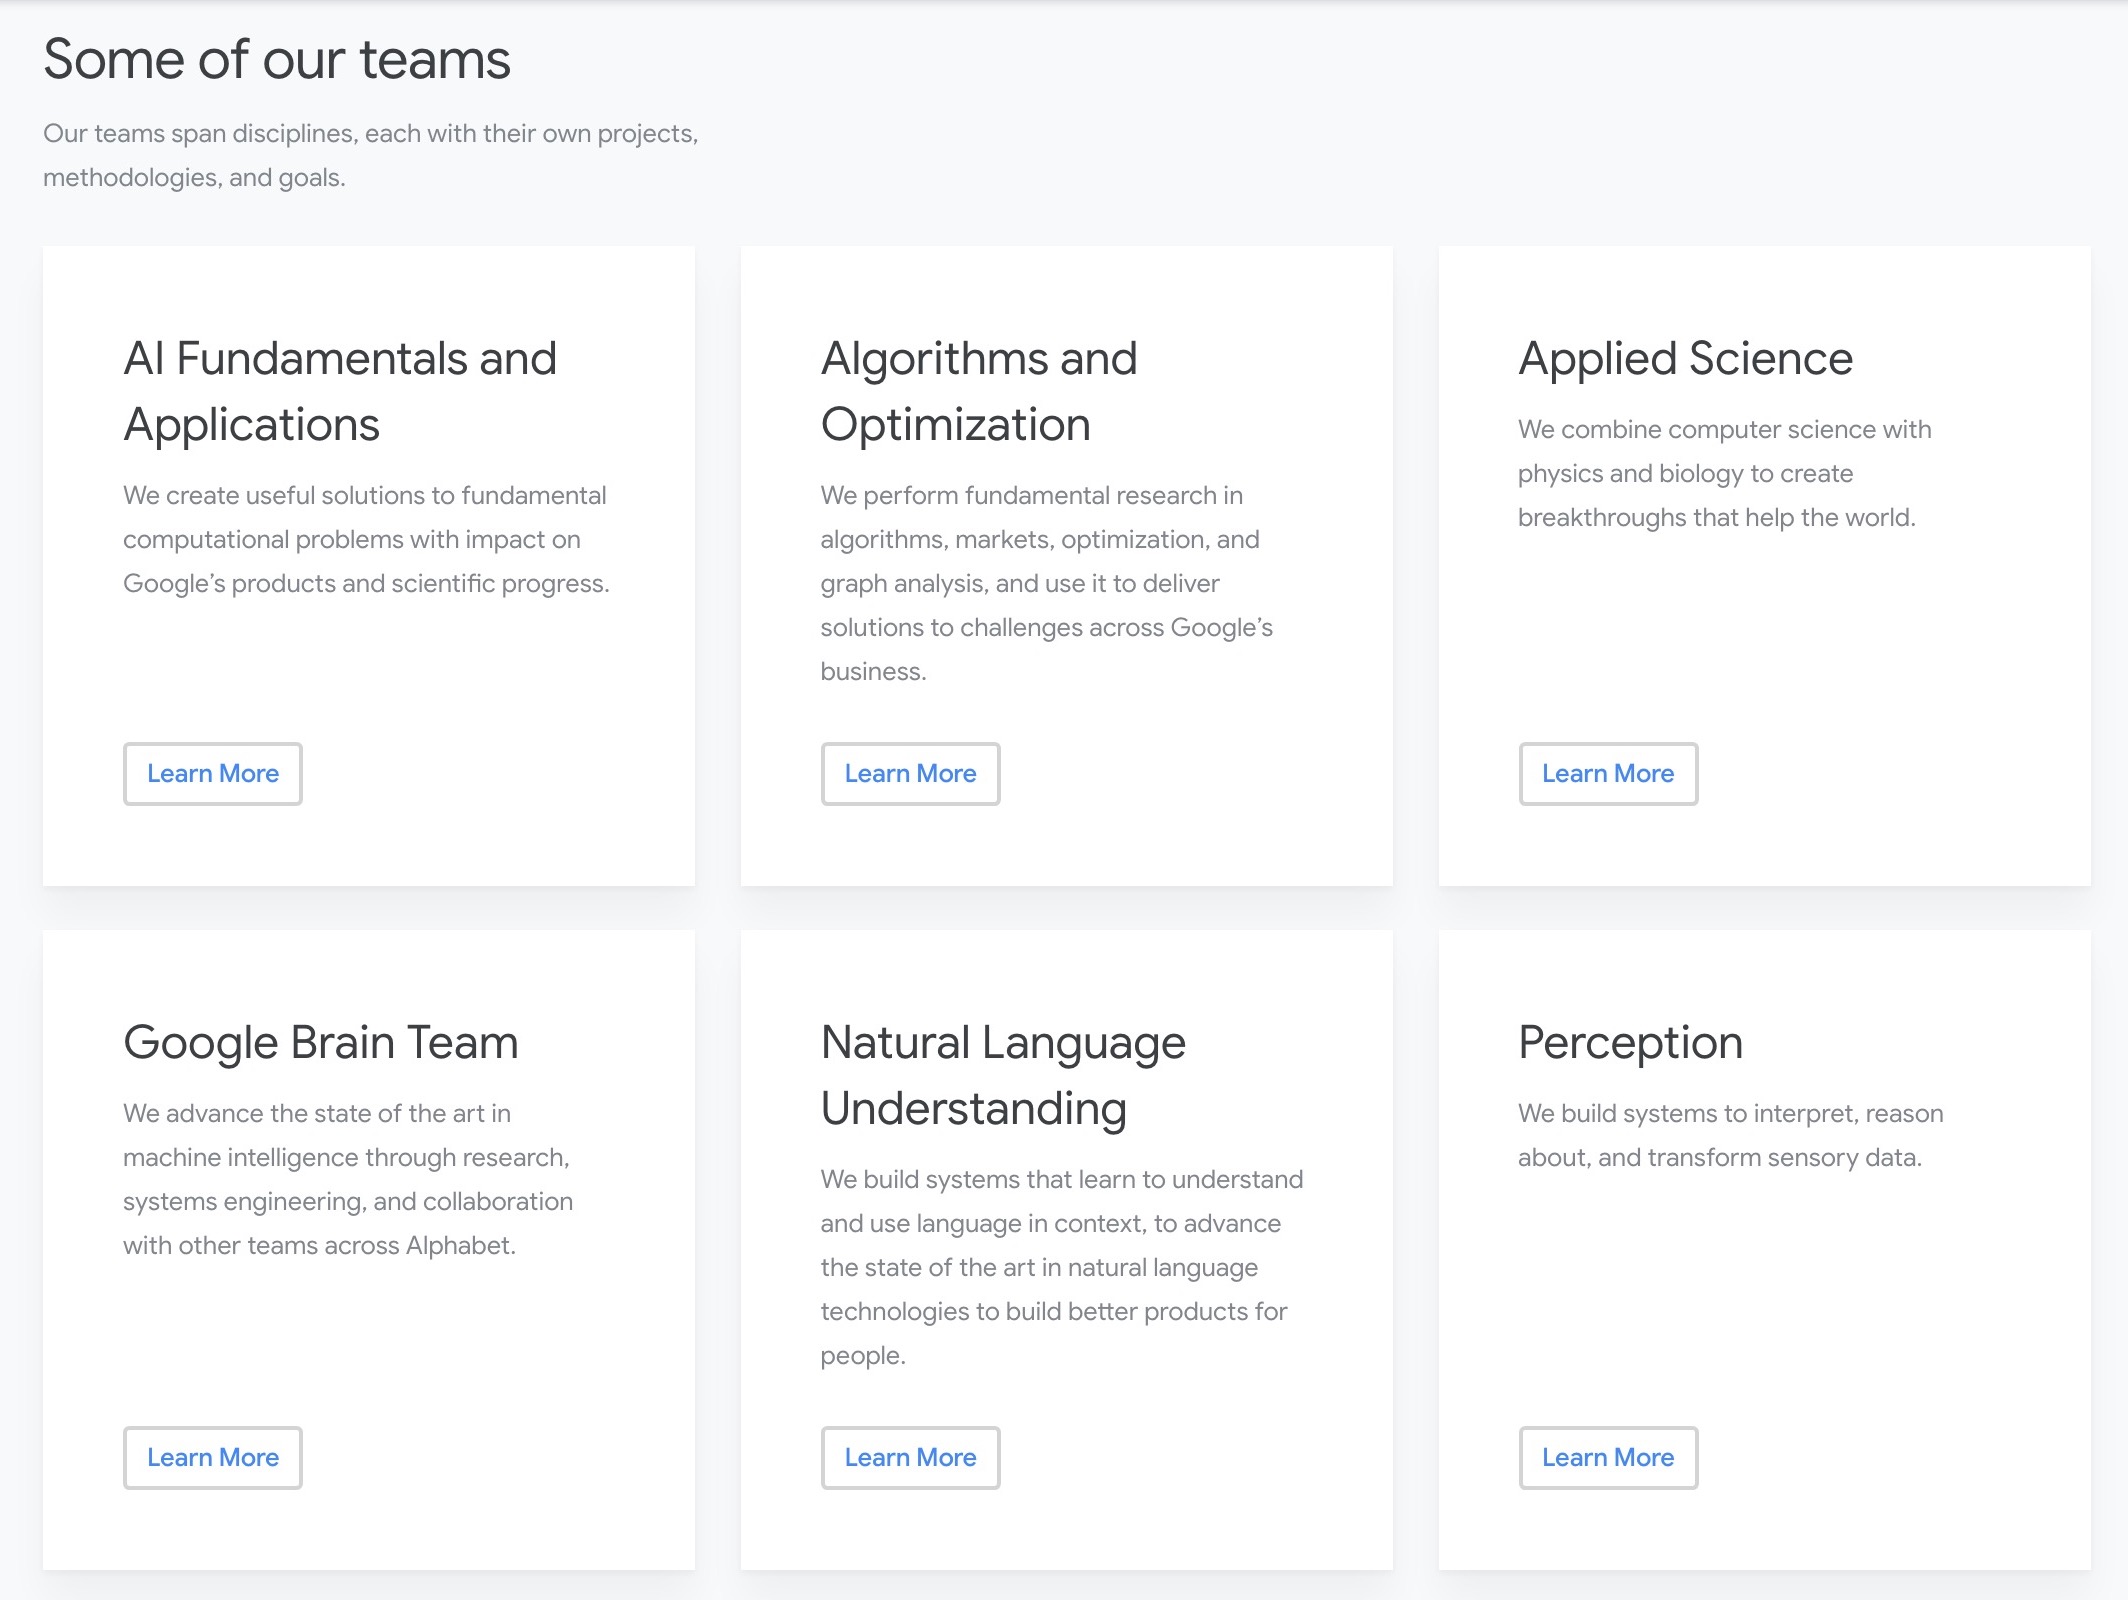The height and width of the screenshot is (1600, 2128).
Task: Click Learn More under AI Fundamentals and Applications
Action: (212, 773)
